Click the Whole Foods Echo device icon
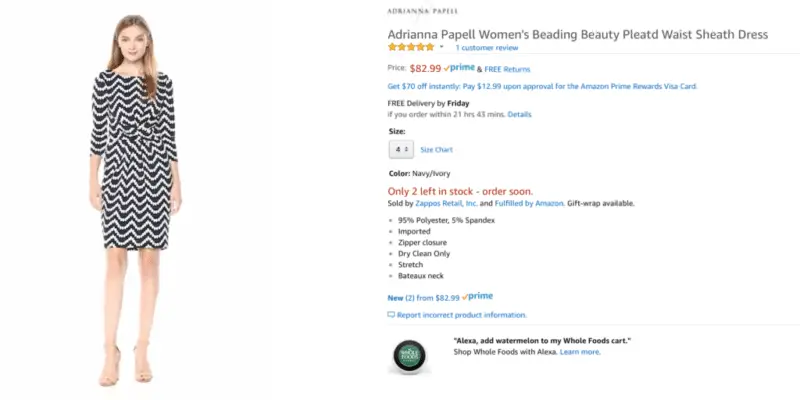The image size is (800, 400). 409,356
